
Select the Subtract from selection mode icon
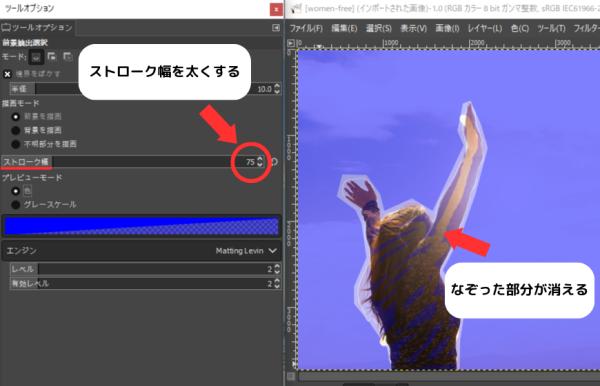tap(68, 57)
